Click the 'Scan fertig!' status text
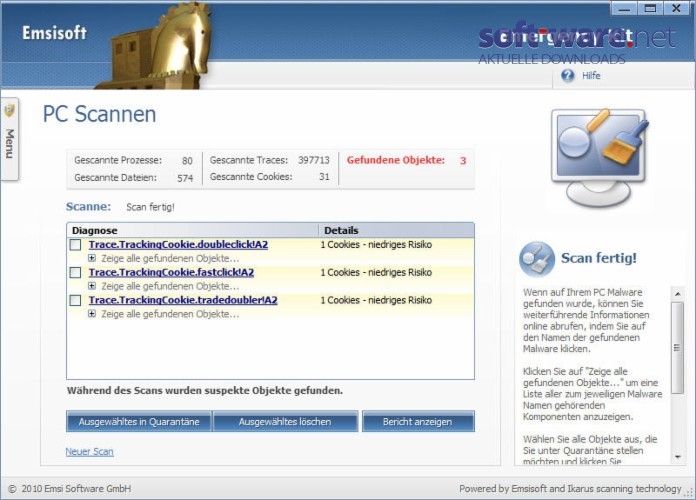This screenshot has width=696, height=500. click(x=150, y=207)
